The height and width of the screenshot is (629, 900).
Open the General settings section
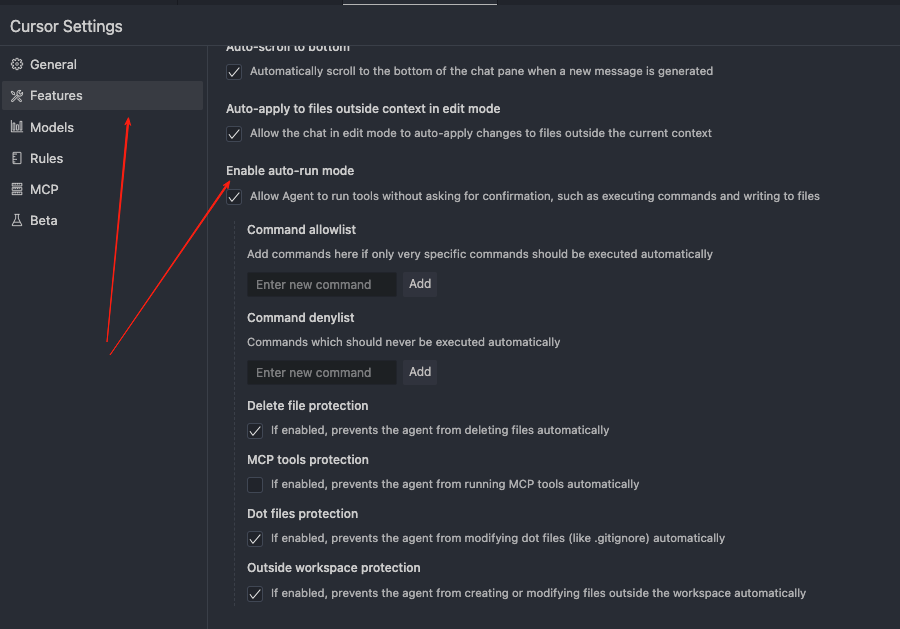click(102, 64)
